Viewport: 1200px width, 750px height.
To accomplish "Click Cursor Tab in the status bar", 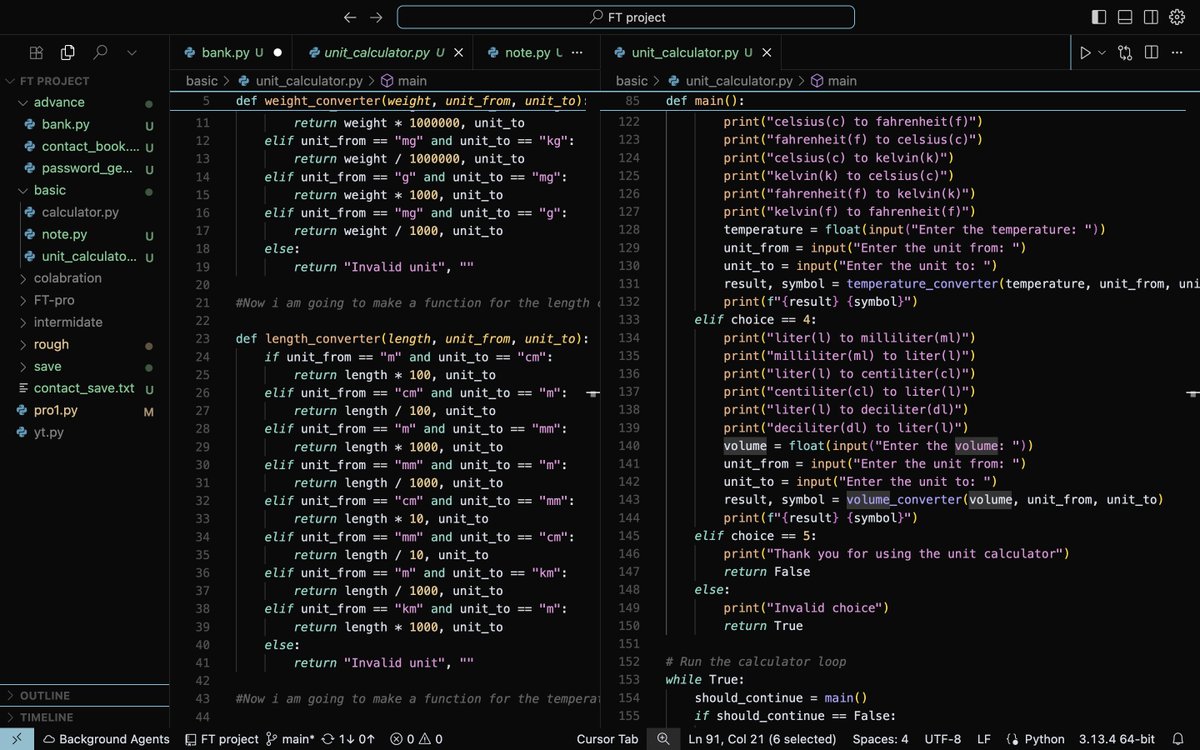I will point(607,739).
